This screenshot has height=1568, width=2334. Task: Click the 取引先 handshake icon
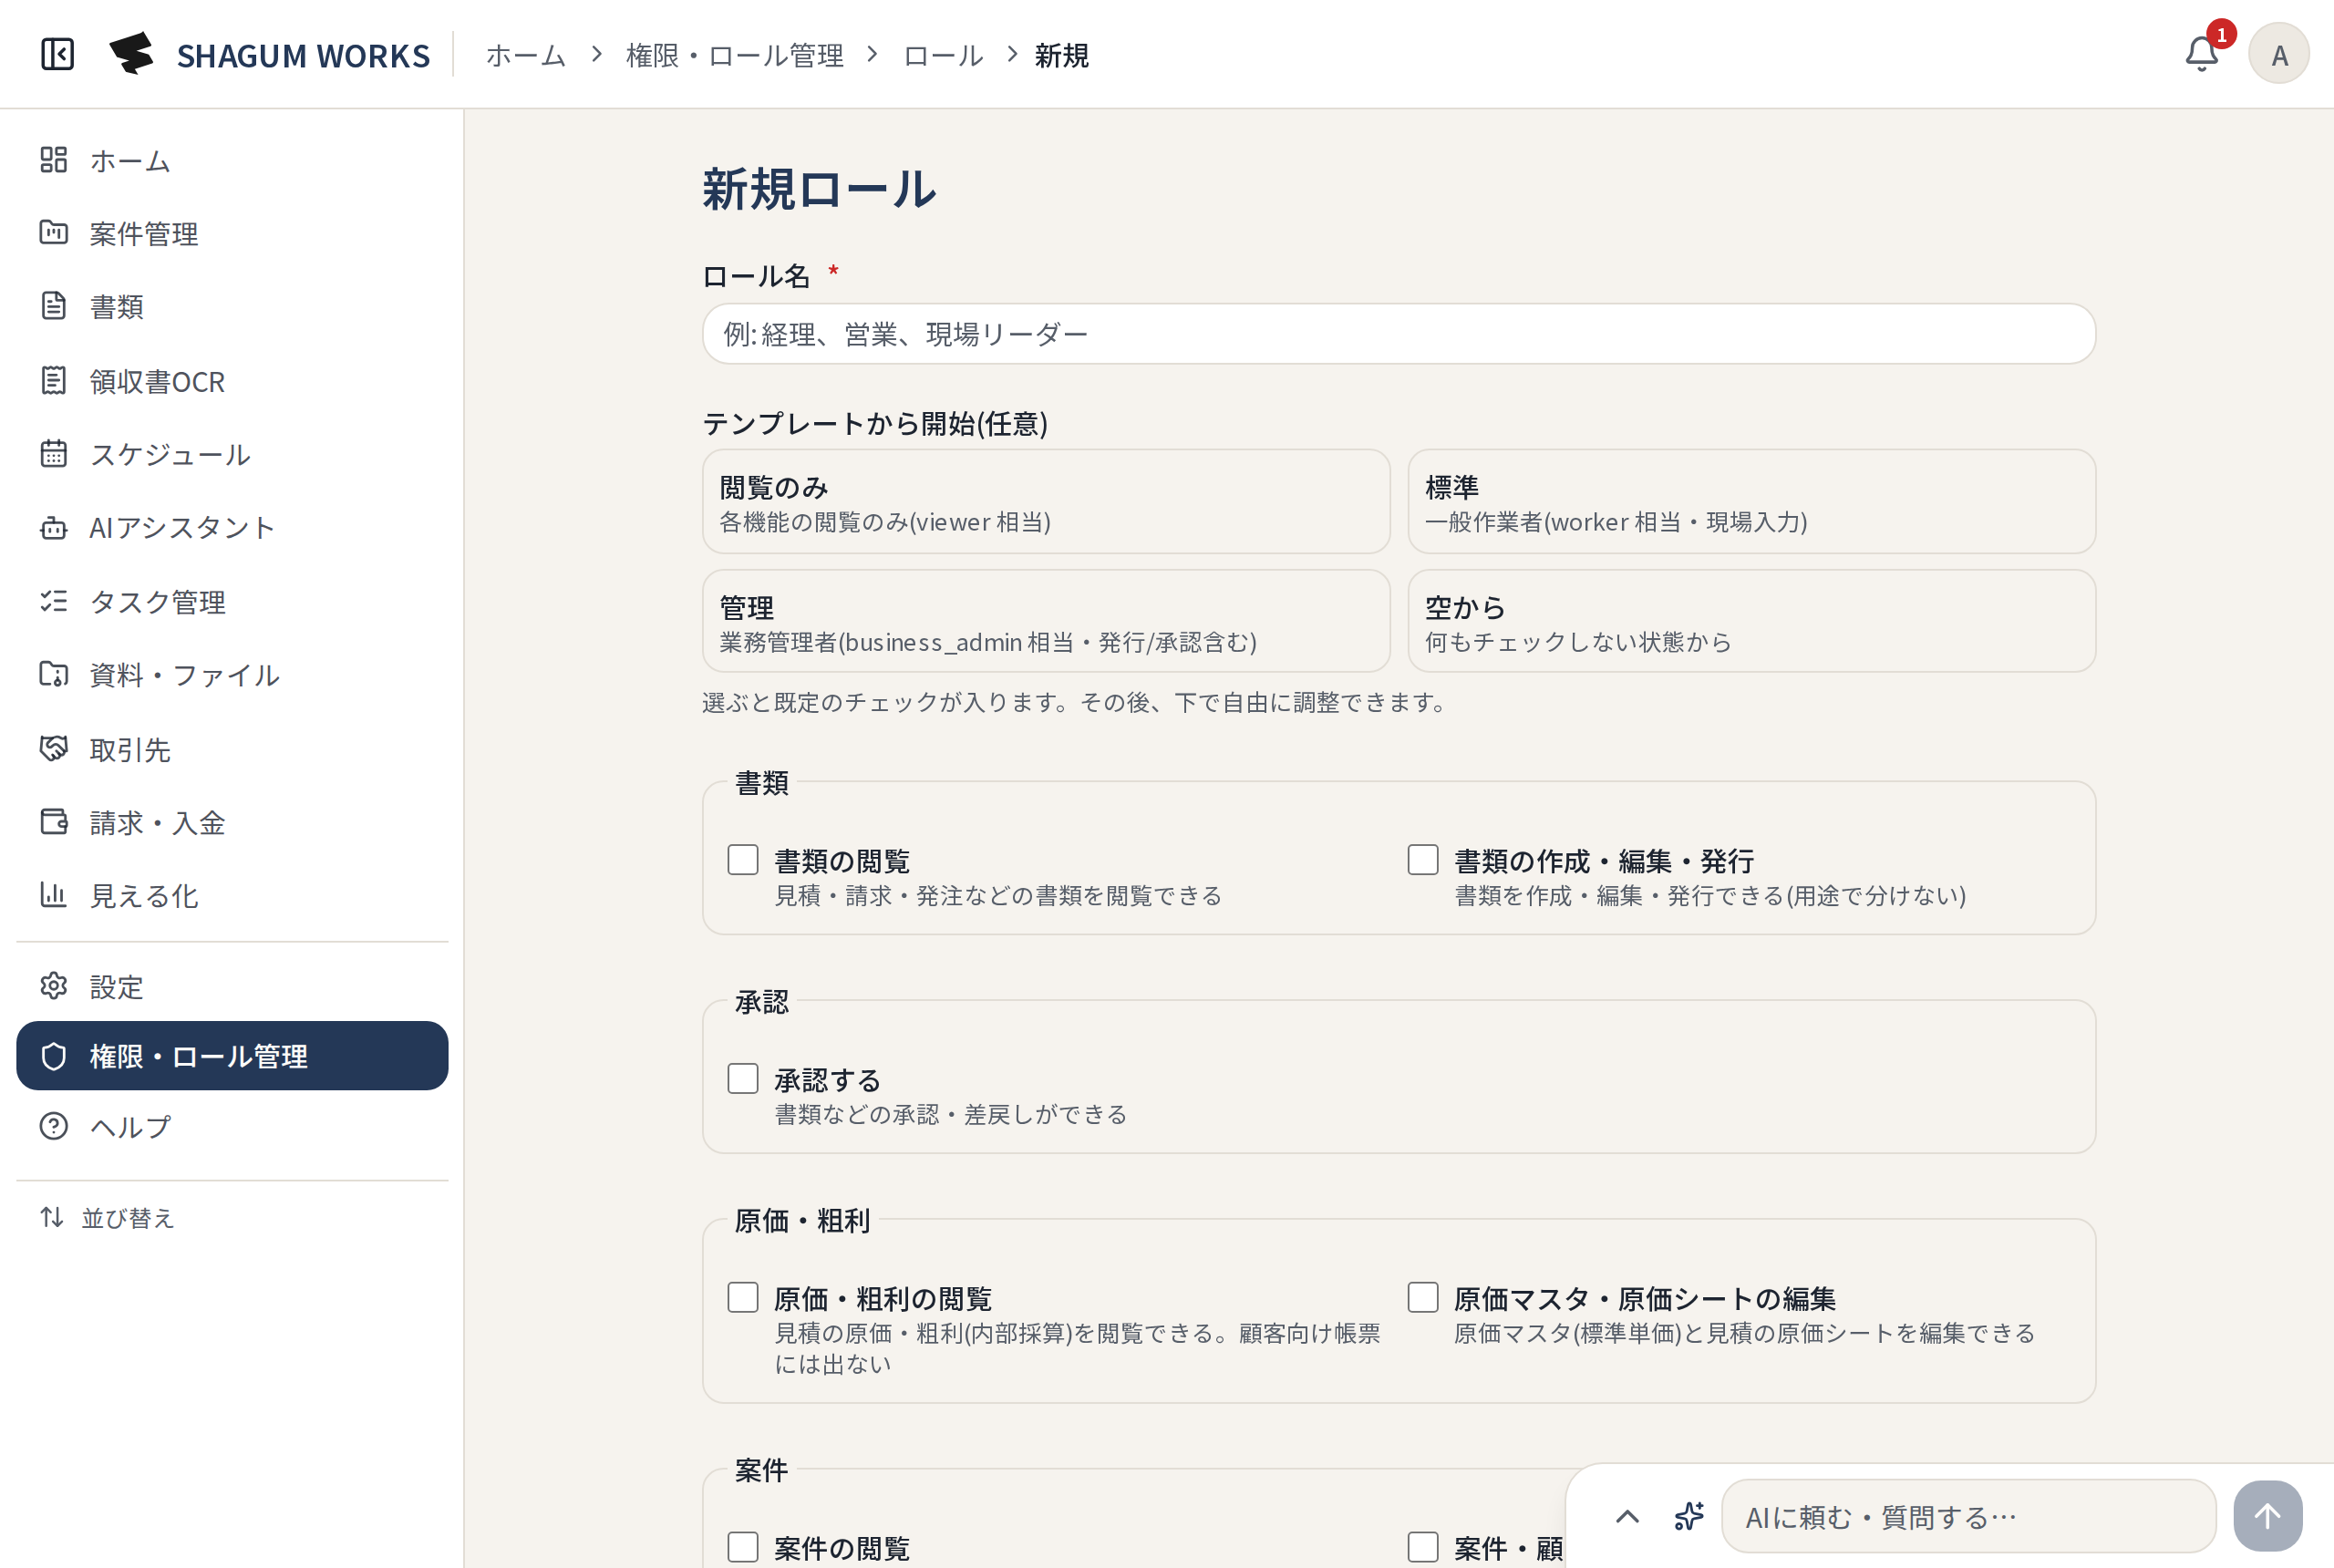[54, 748]
